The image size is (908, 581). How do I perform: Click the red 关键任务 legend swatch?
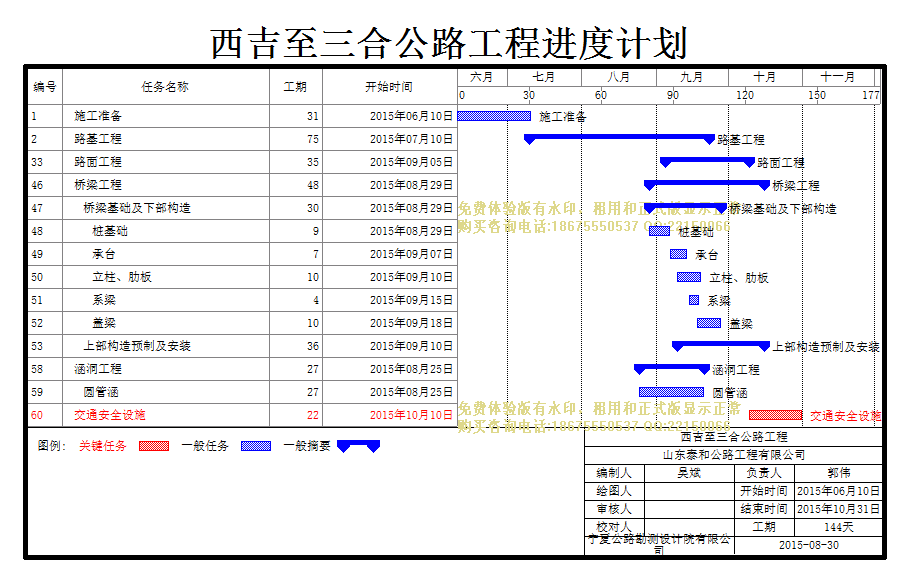(154, 446)
